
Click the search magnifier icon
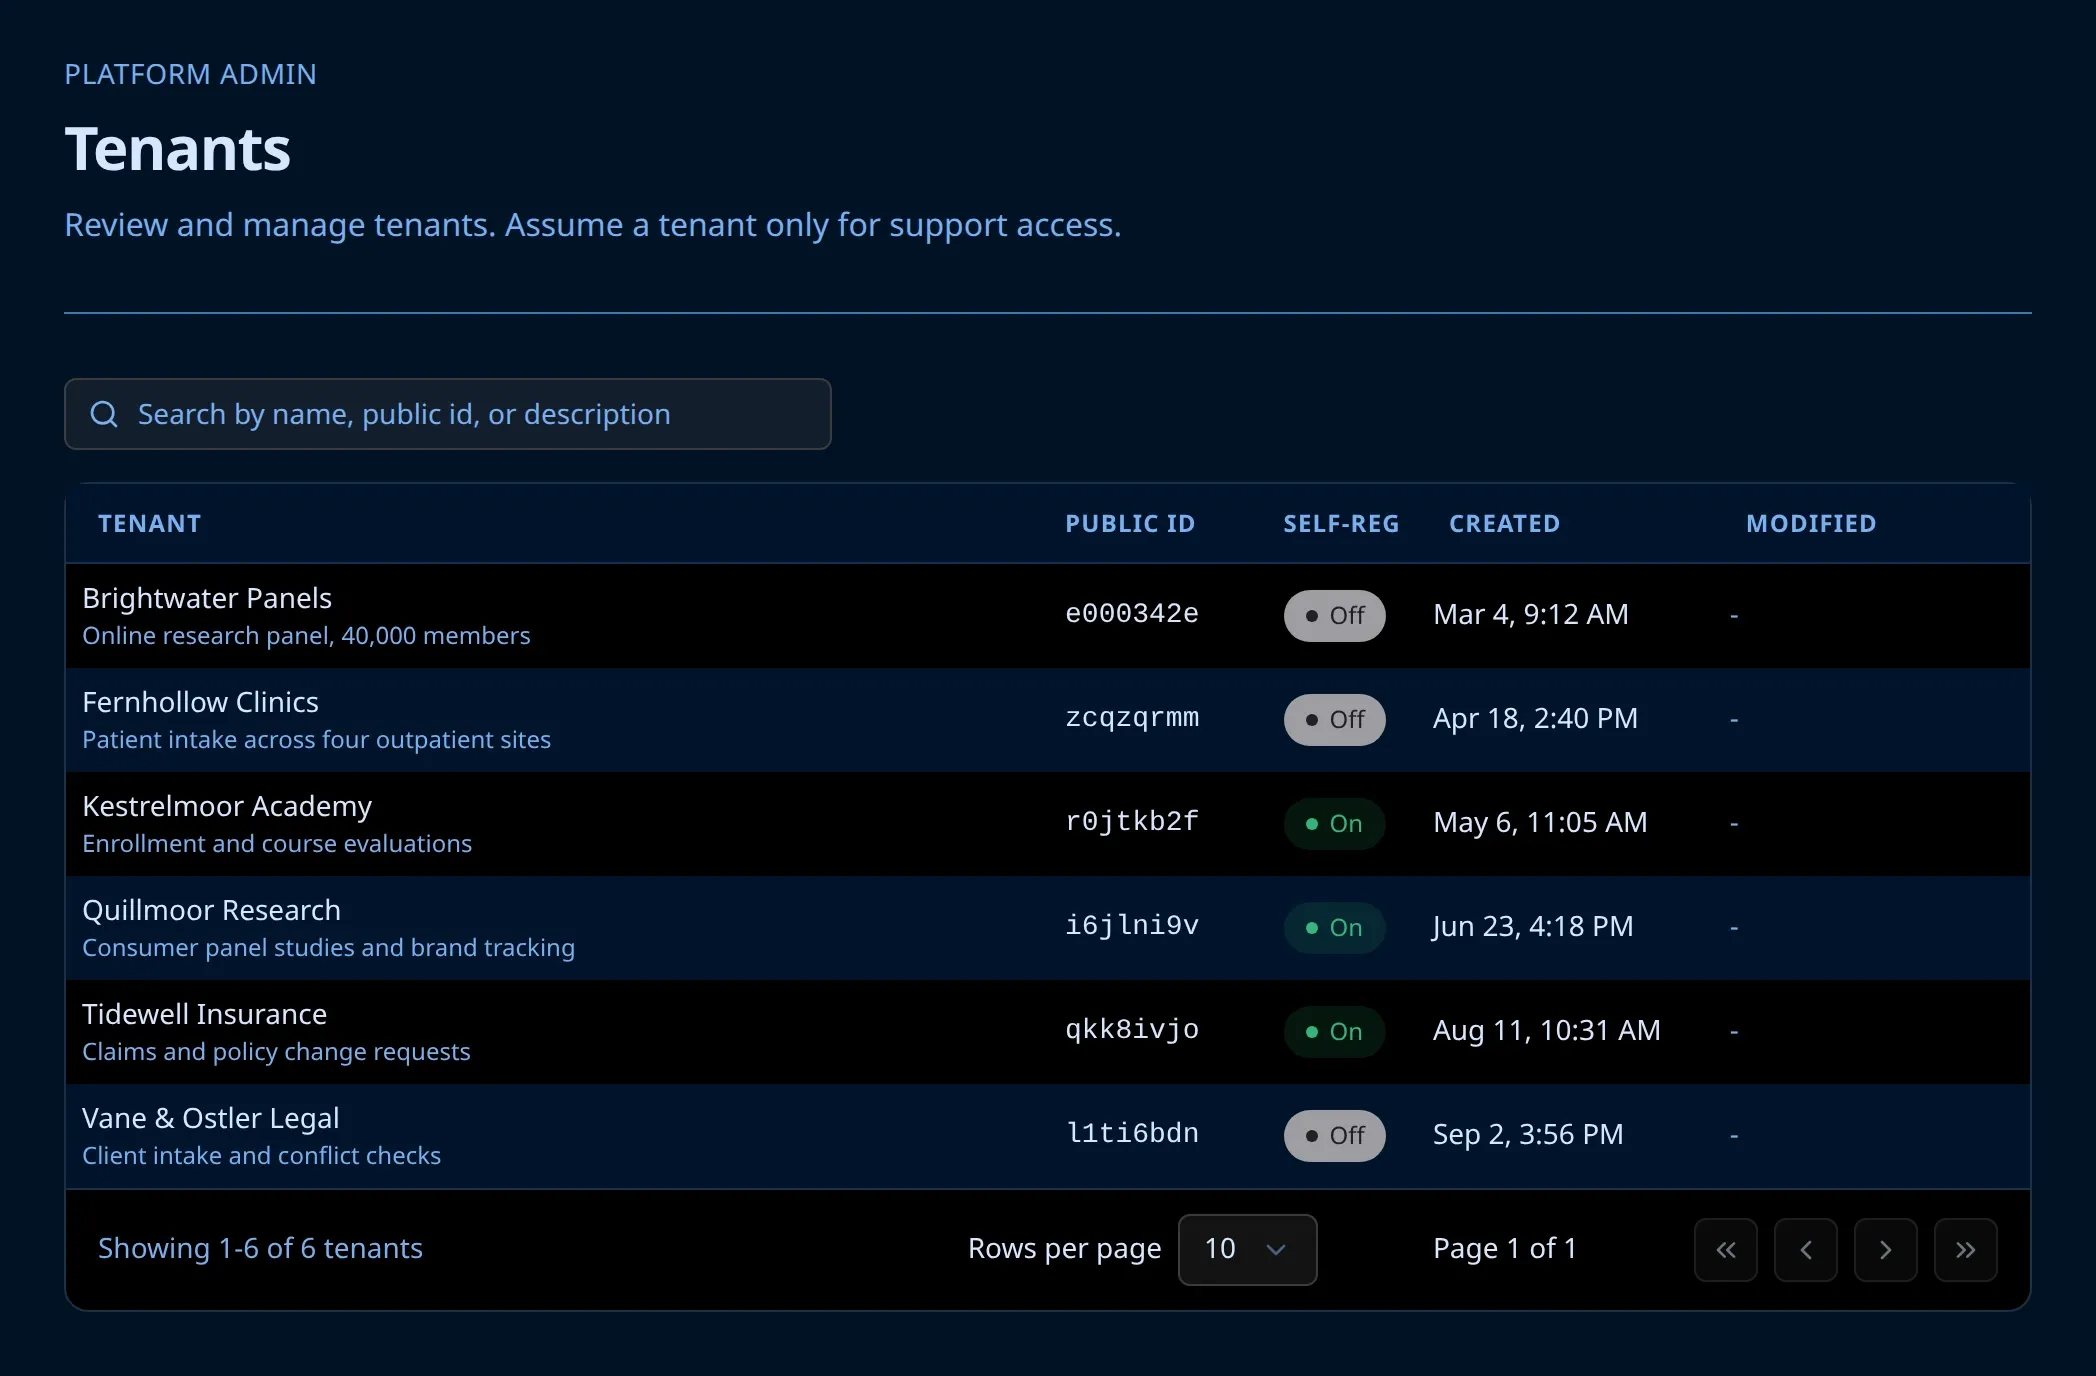point(104,414)
